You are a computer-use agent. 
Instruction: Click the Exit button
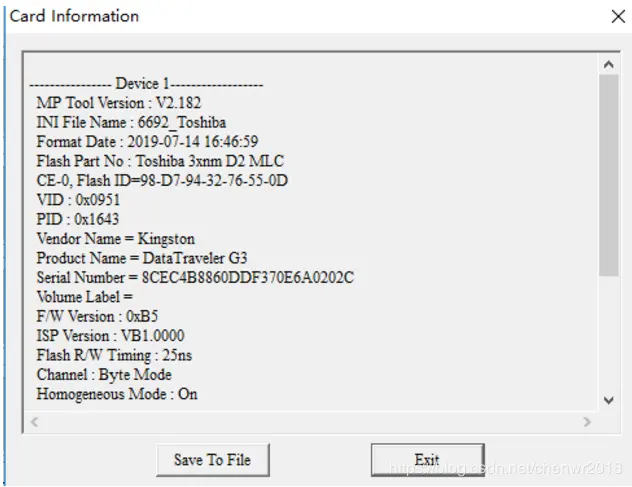[x=428, y=460]
